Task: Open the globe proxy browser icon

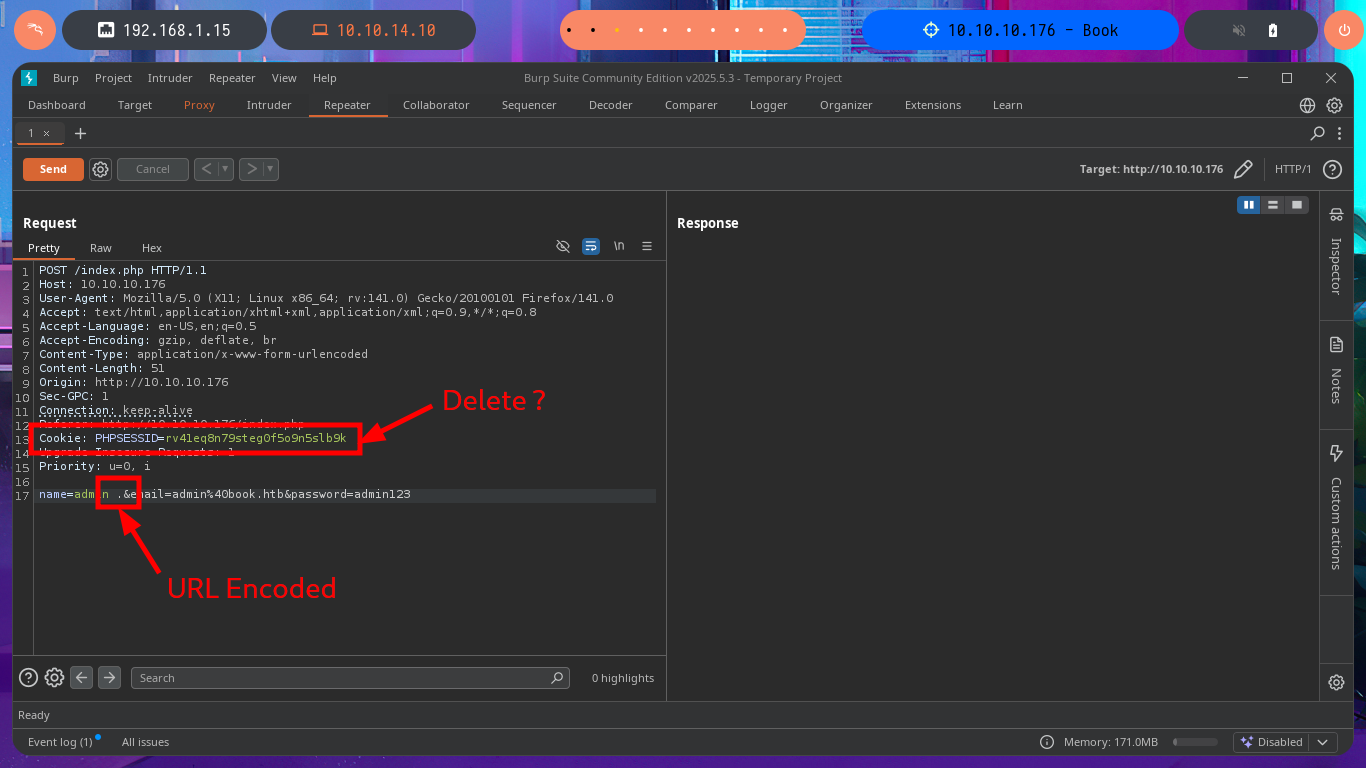Action: pyautogui.click(x=1307, y=105)
